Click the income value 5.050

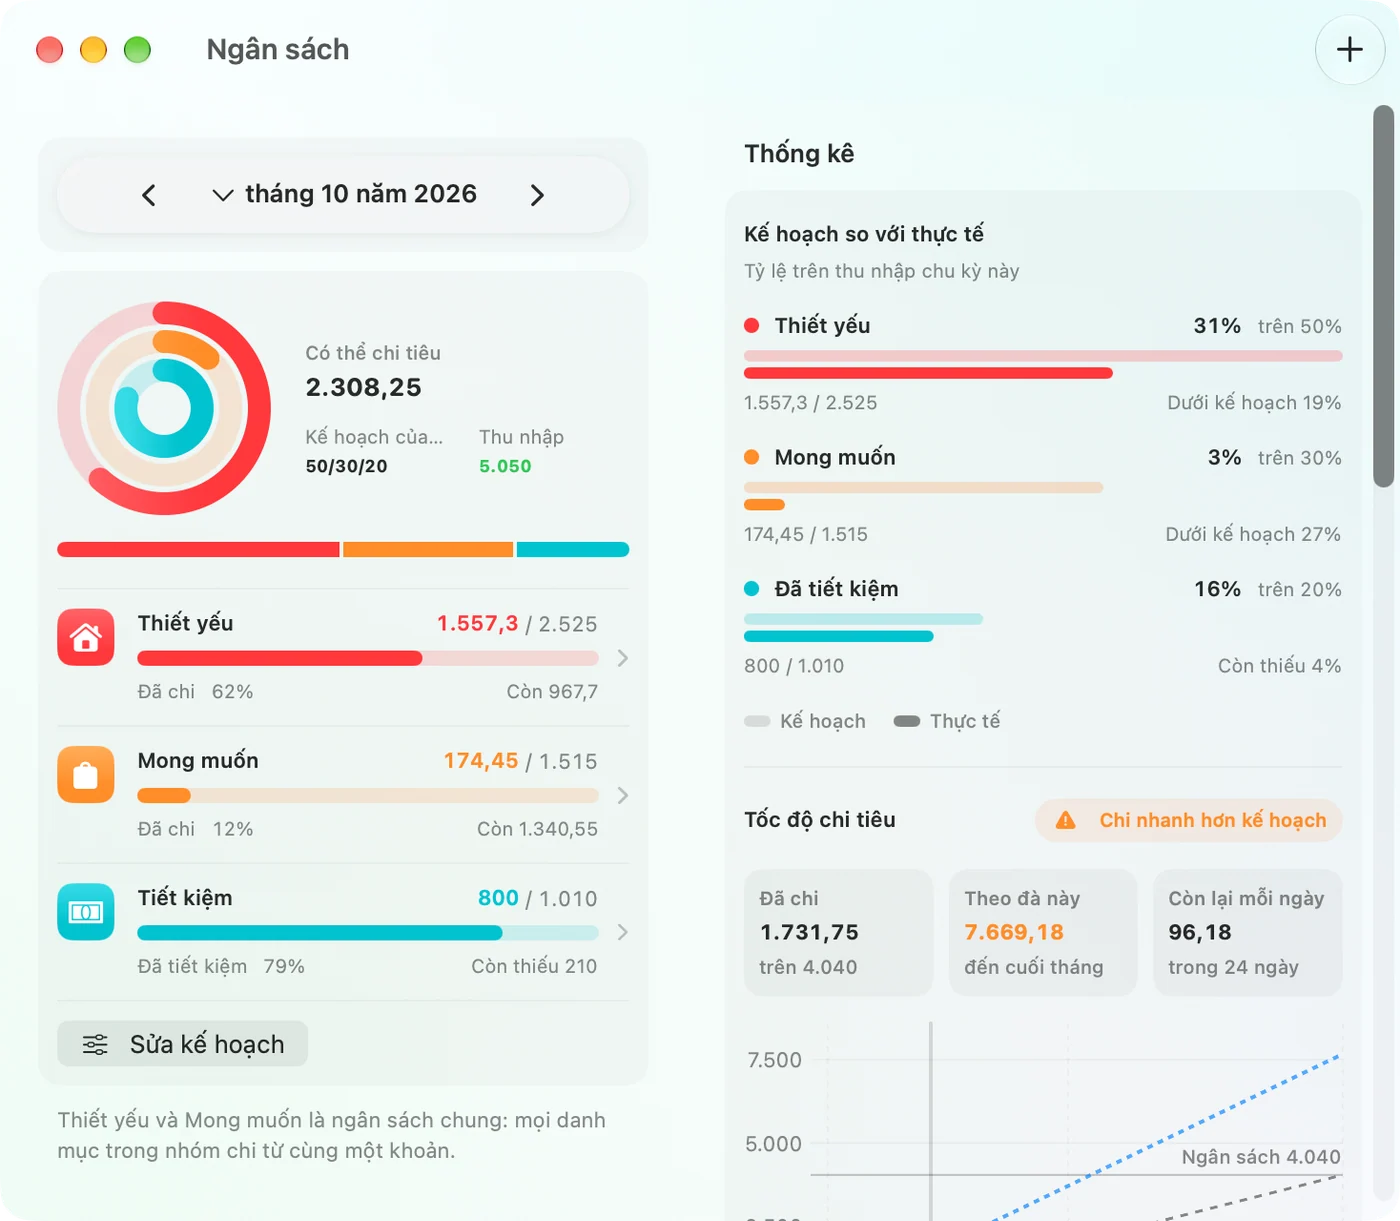click(505, 466)
